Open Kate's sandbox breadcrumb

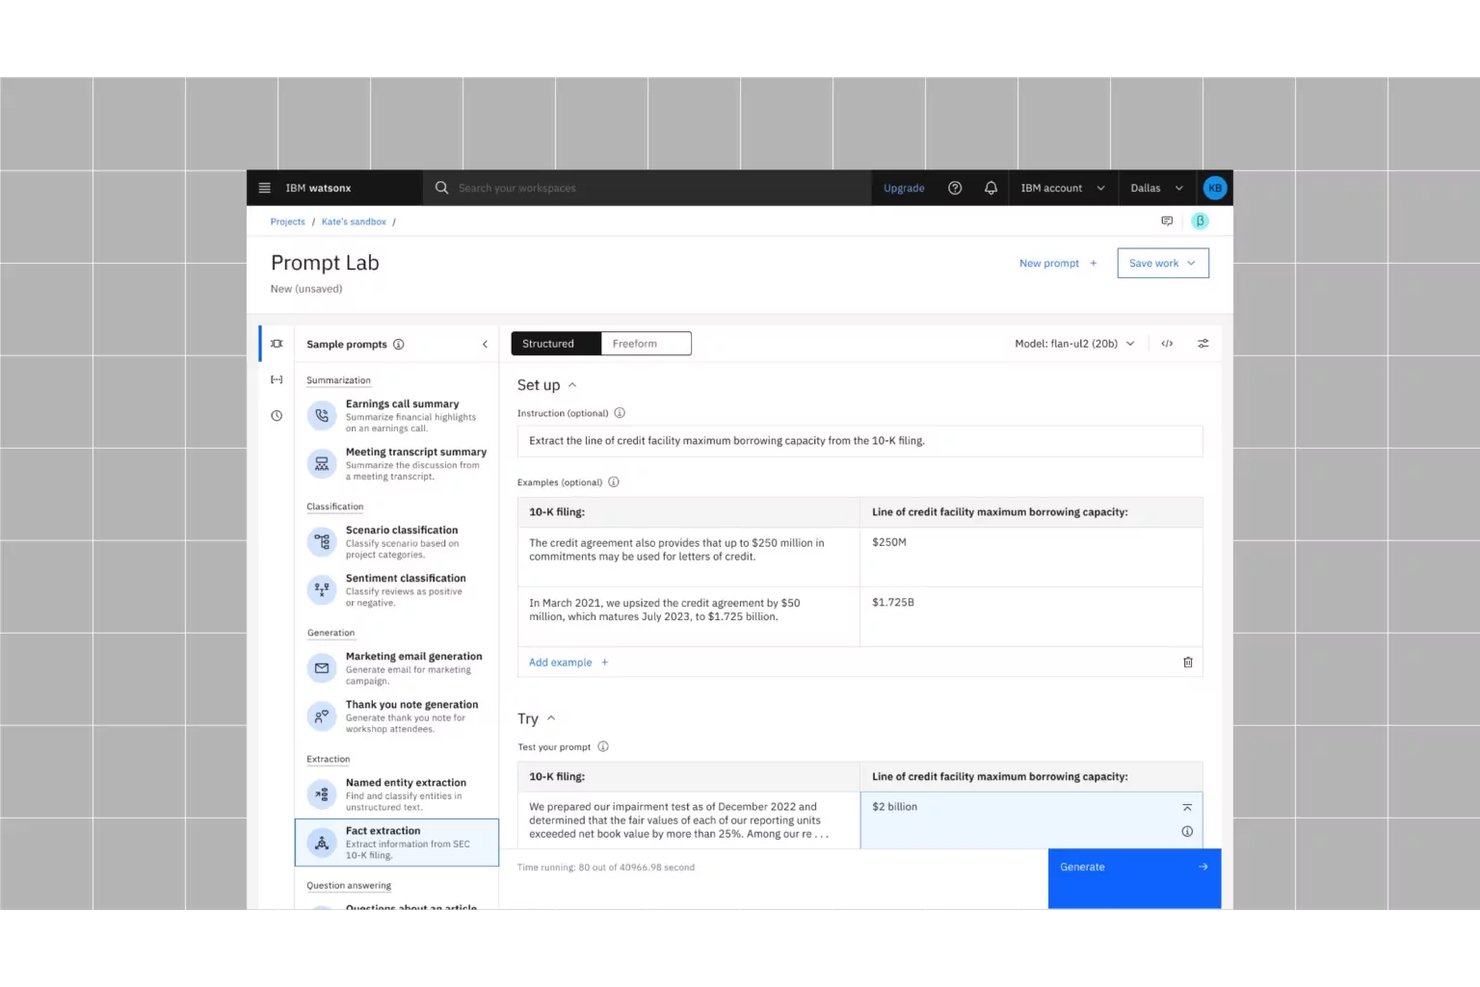coord(354,222)
